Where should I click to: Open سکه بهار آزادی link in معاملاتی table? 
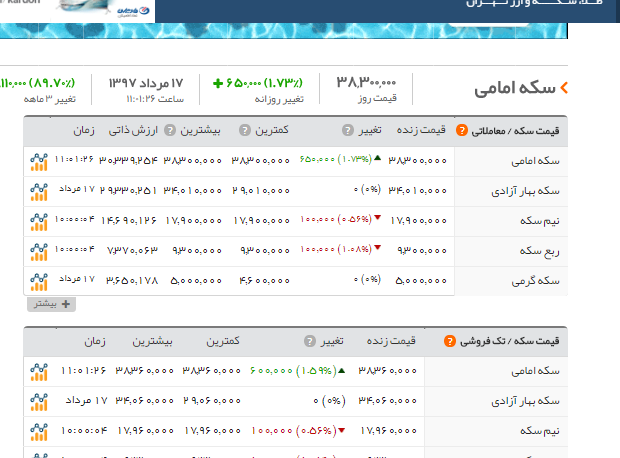525,191
